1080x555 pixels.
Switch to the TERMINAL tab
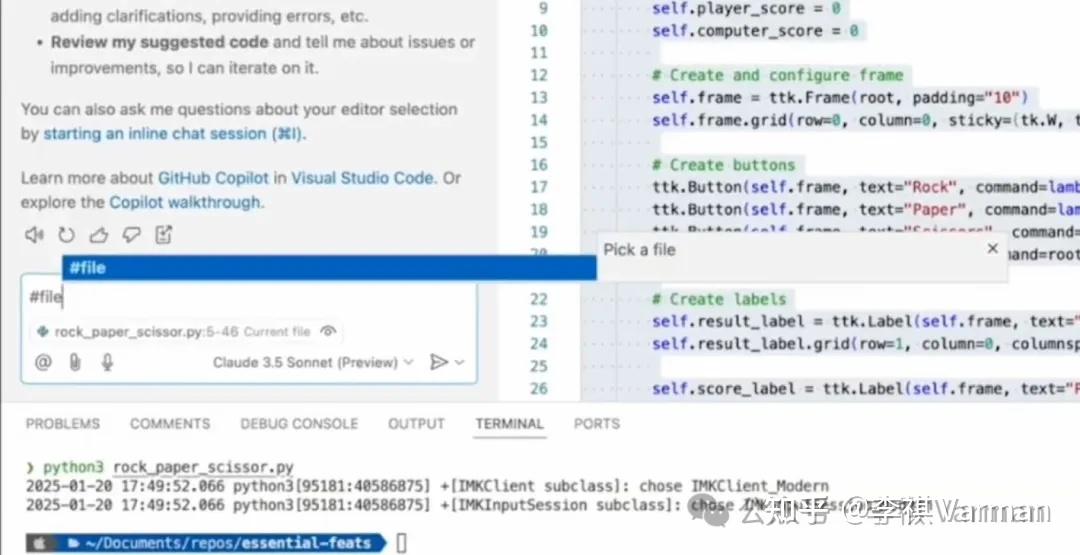pos(510,424)
